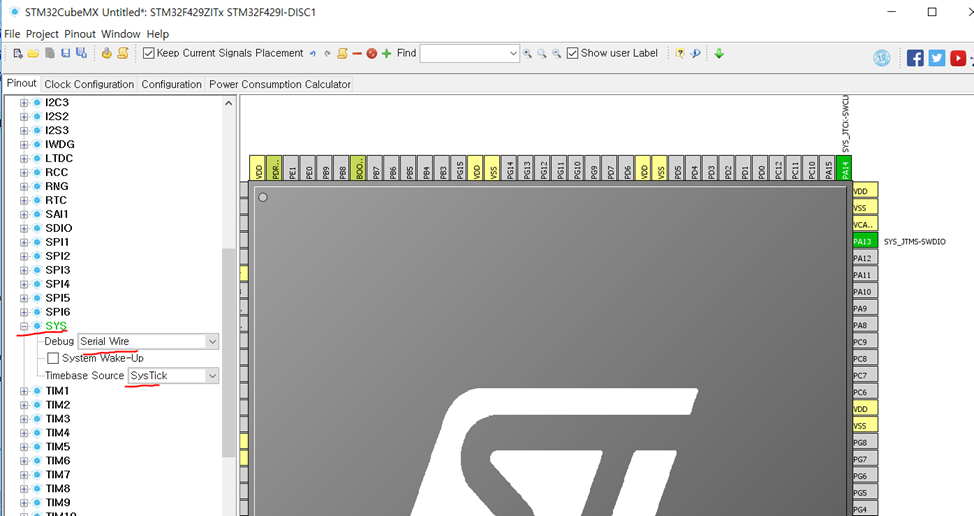Image resolution: width=974 pixels, height=516 pixels.
Task: Open the Twitter link icon
Action: [x=937, y=58]
